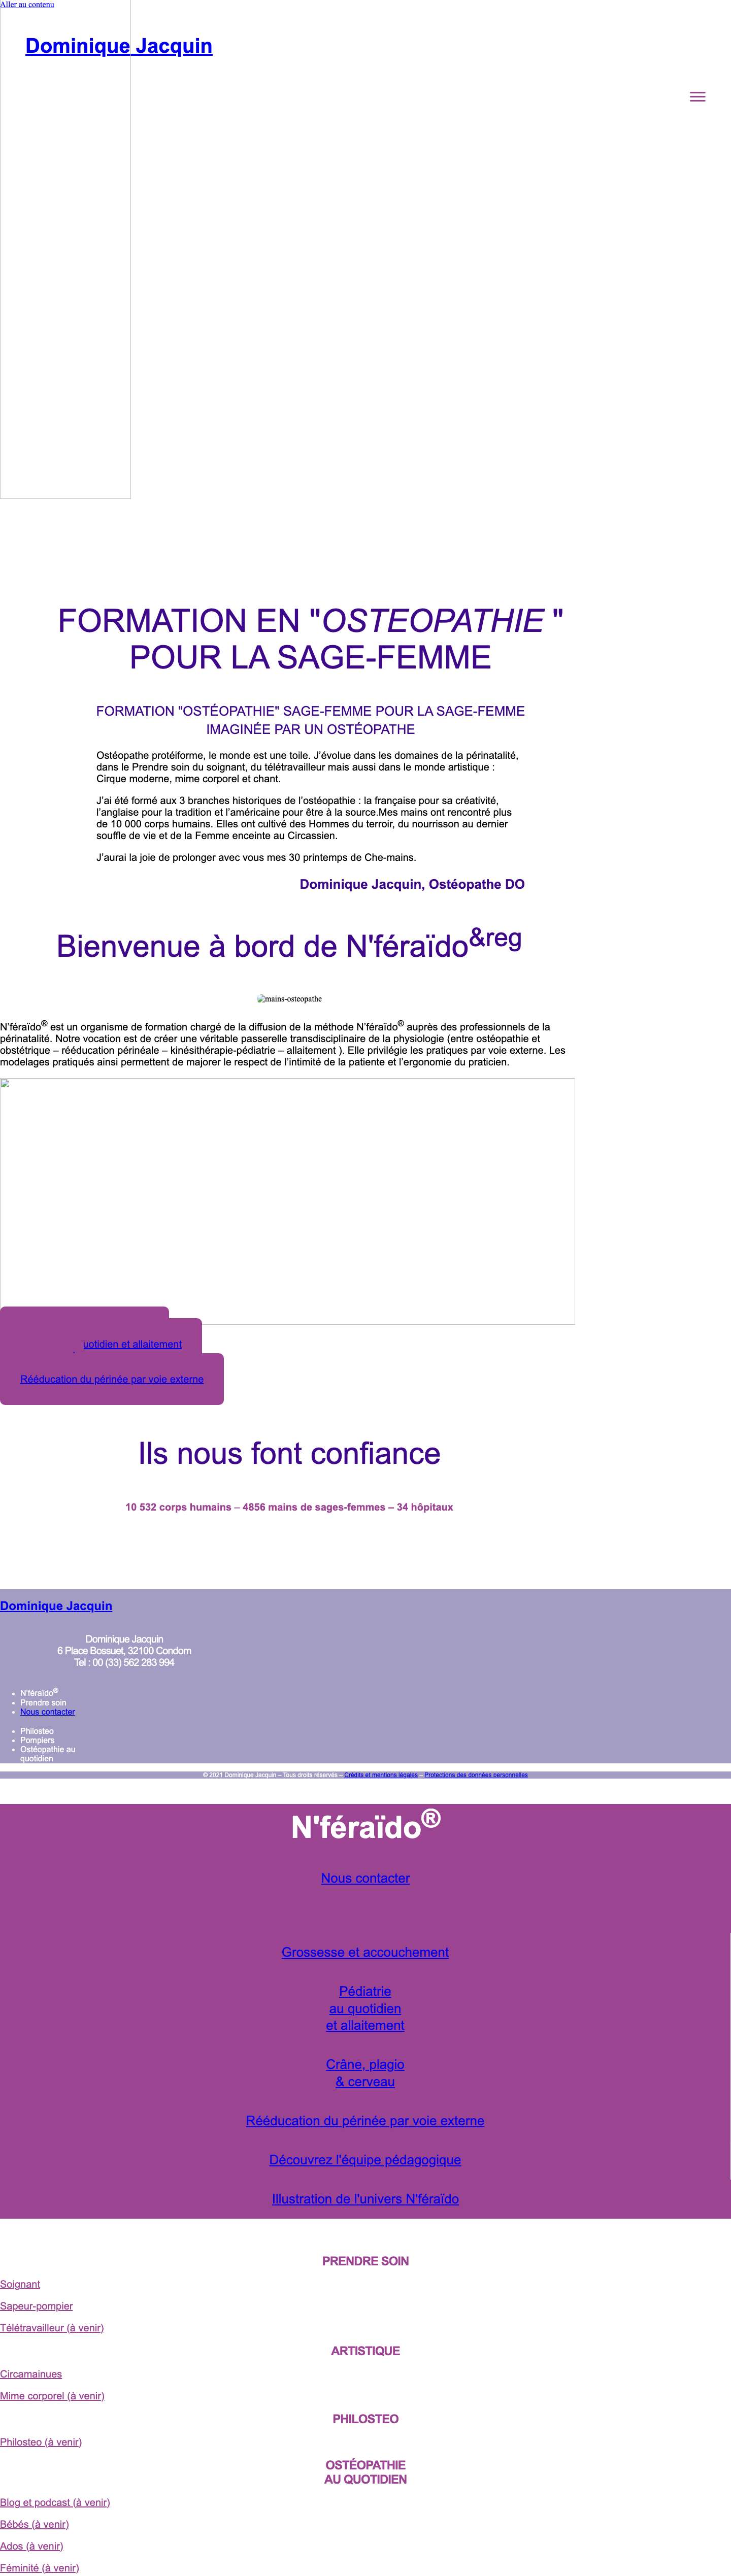Open Protections des données personnelles
The height and width of the screenshot is (2576, 731).
(476, 1775)
